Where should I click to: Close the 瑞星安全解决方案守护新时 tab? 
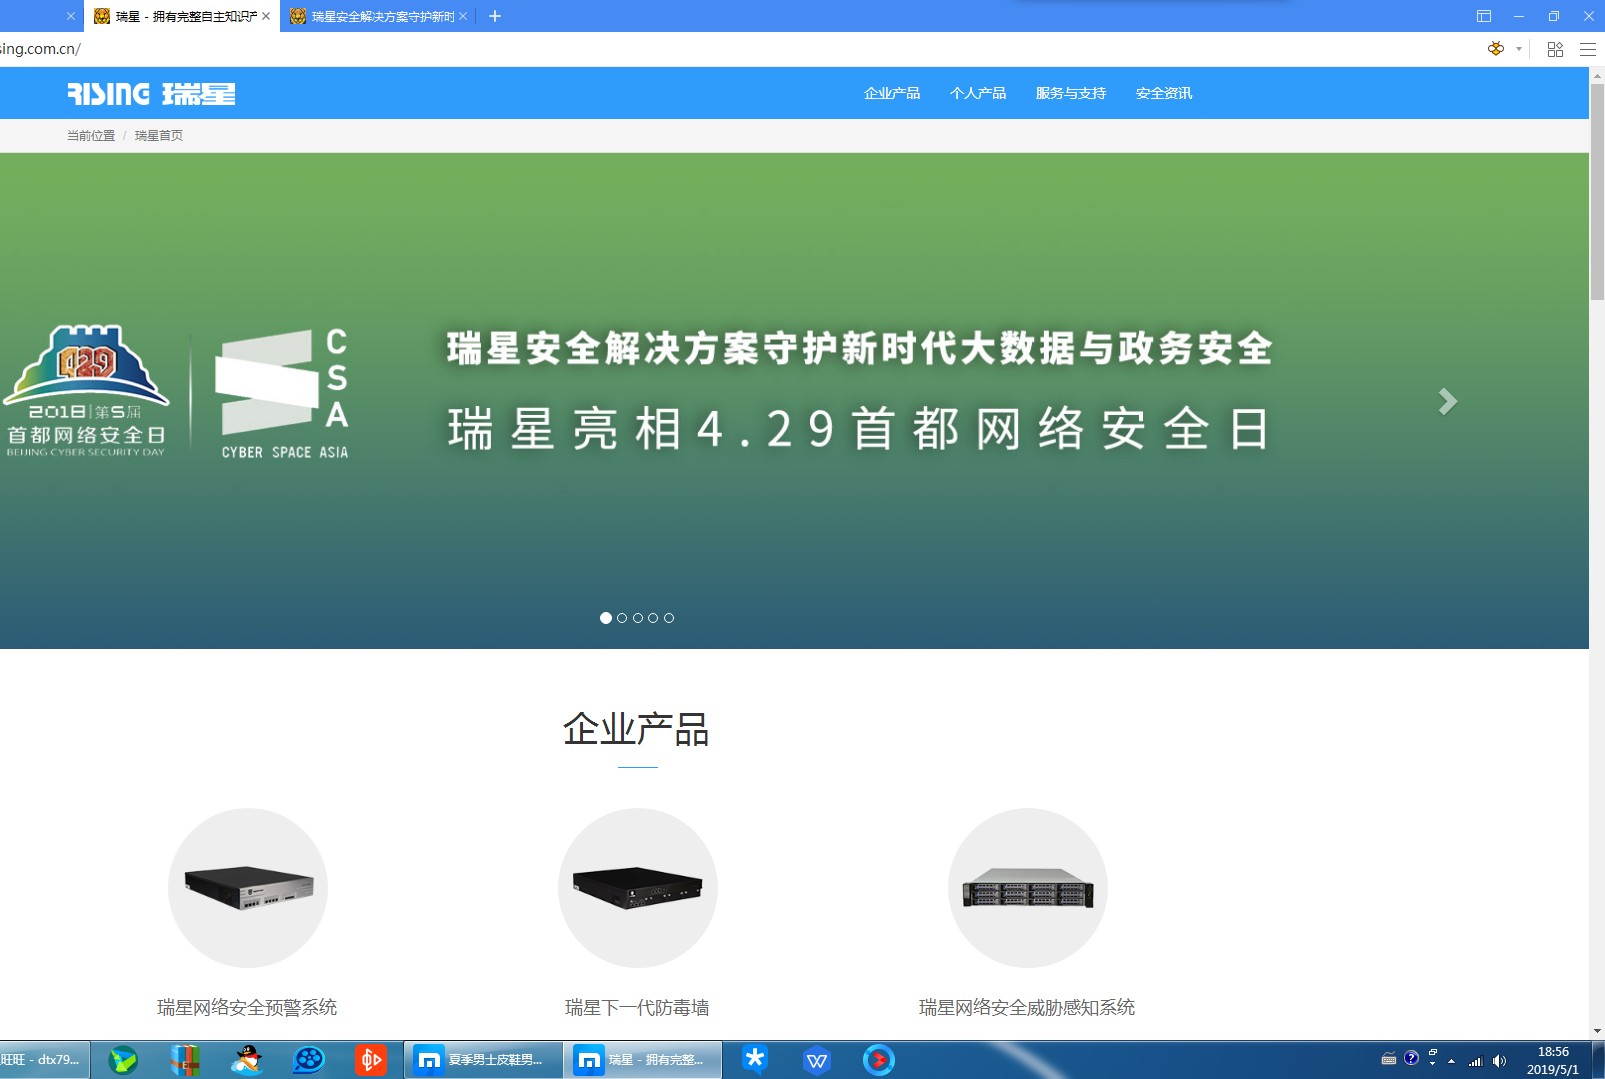[463, 16]
